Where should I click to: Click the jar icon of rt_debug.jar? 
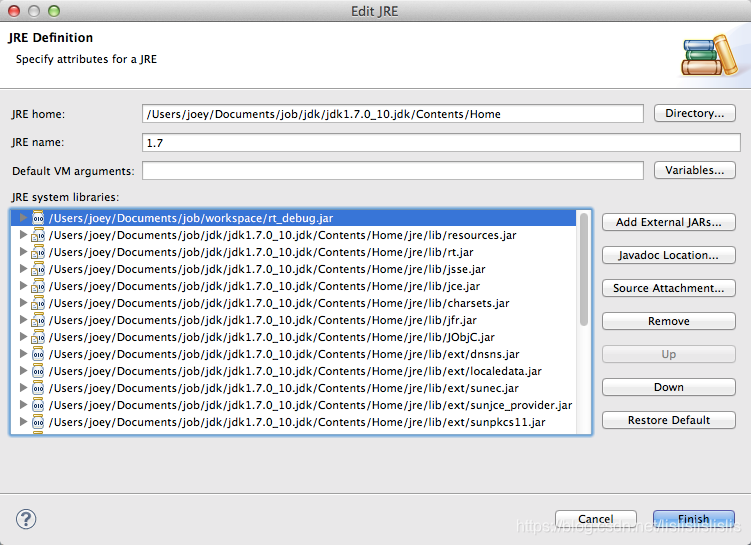38,218
